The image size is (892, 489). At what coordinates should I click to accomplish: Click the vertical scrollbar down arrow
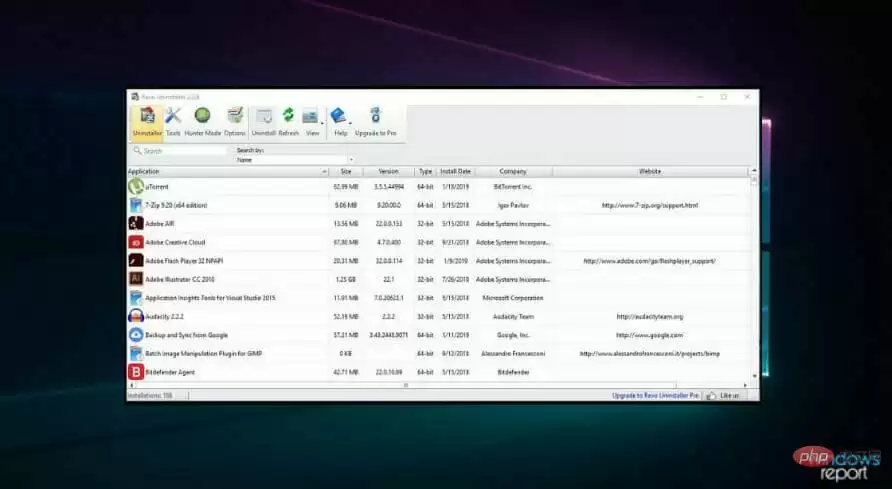(754, 376)
